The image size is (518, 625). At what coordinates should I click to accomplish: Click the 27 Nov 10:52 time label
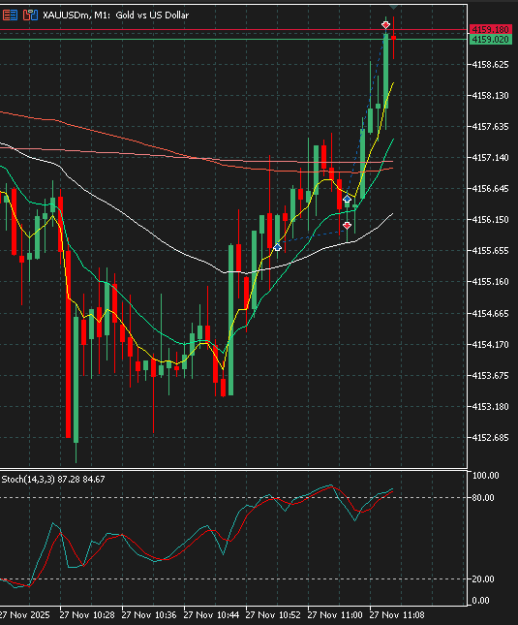coord(273,615)
